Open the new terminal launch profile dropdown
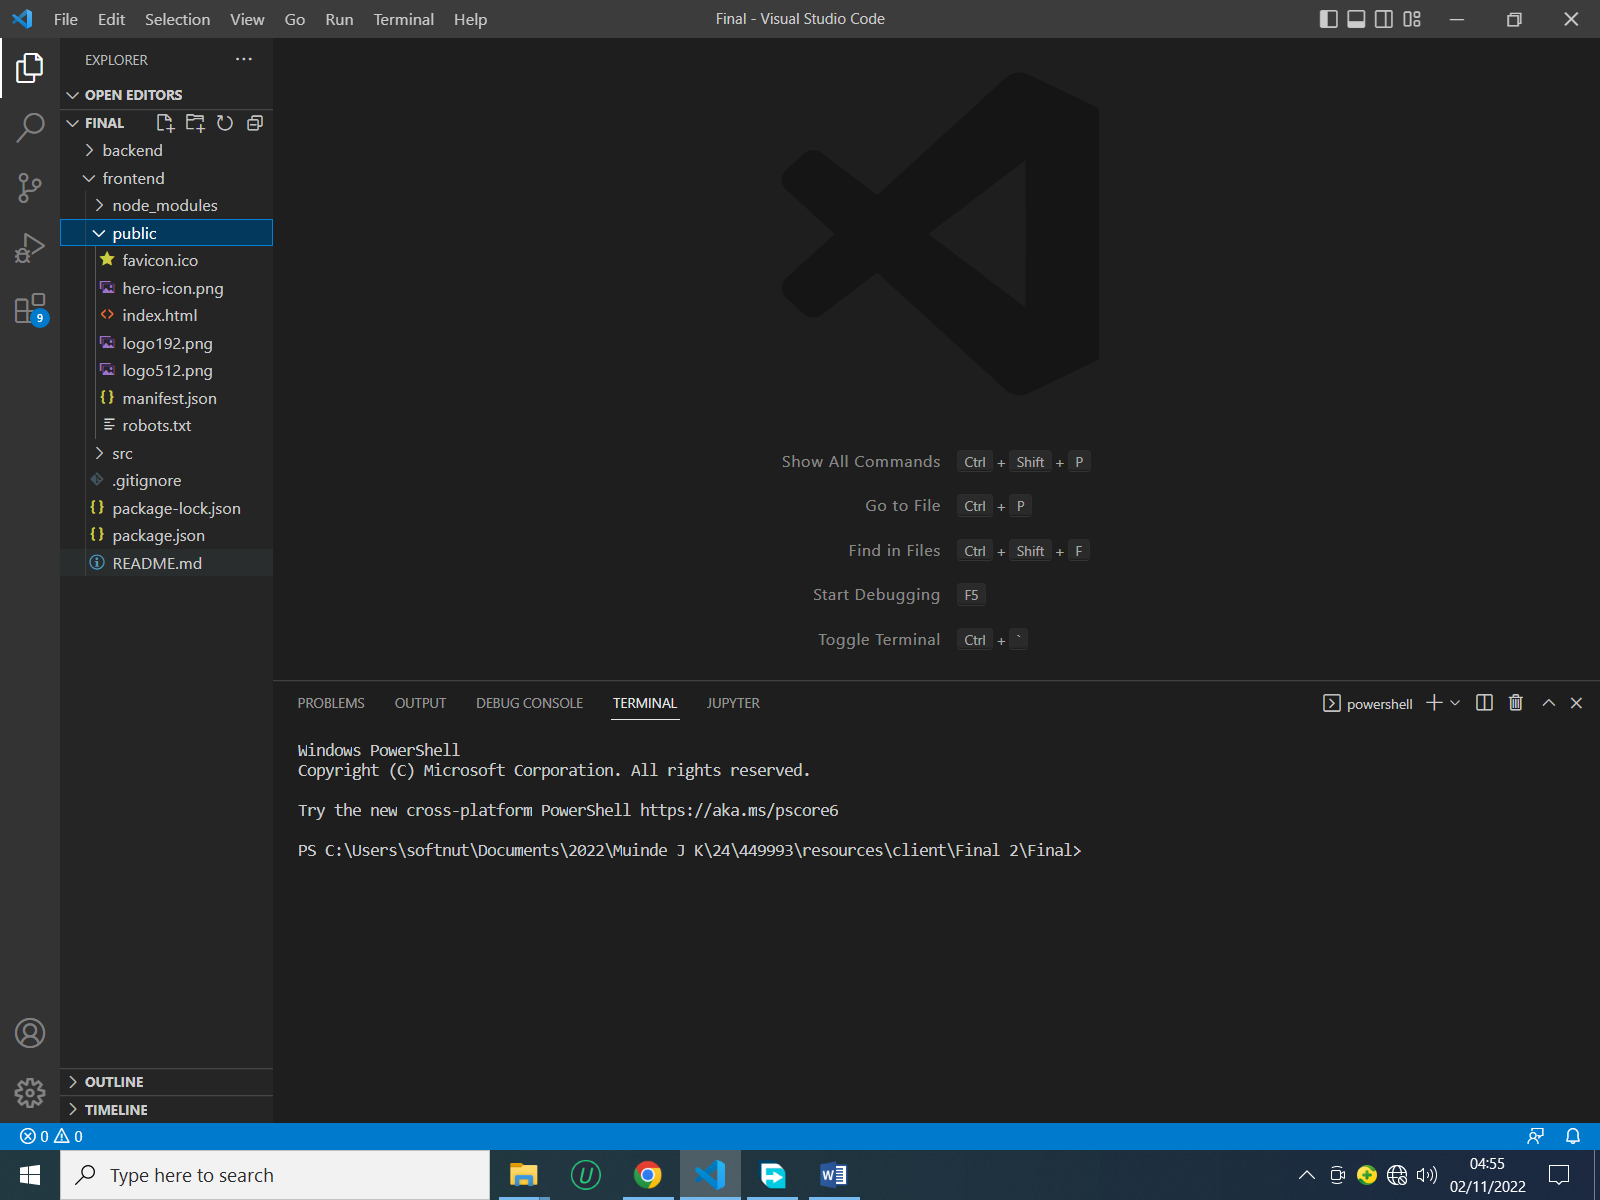This screenshot has width=1600, height=1200. pyautogui.click(x=1455, y=703)
